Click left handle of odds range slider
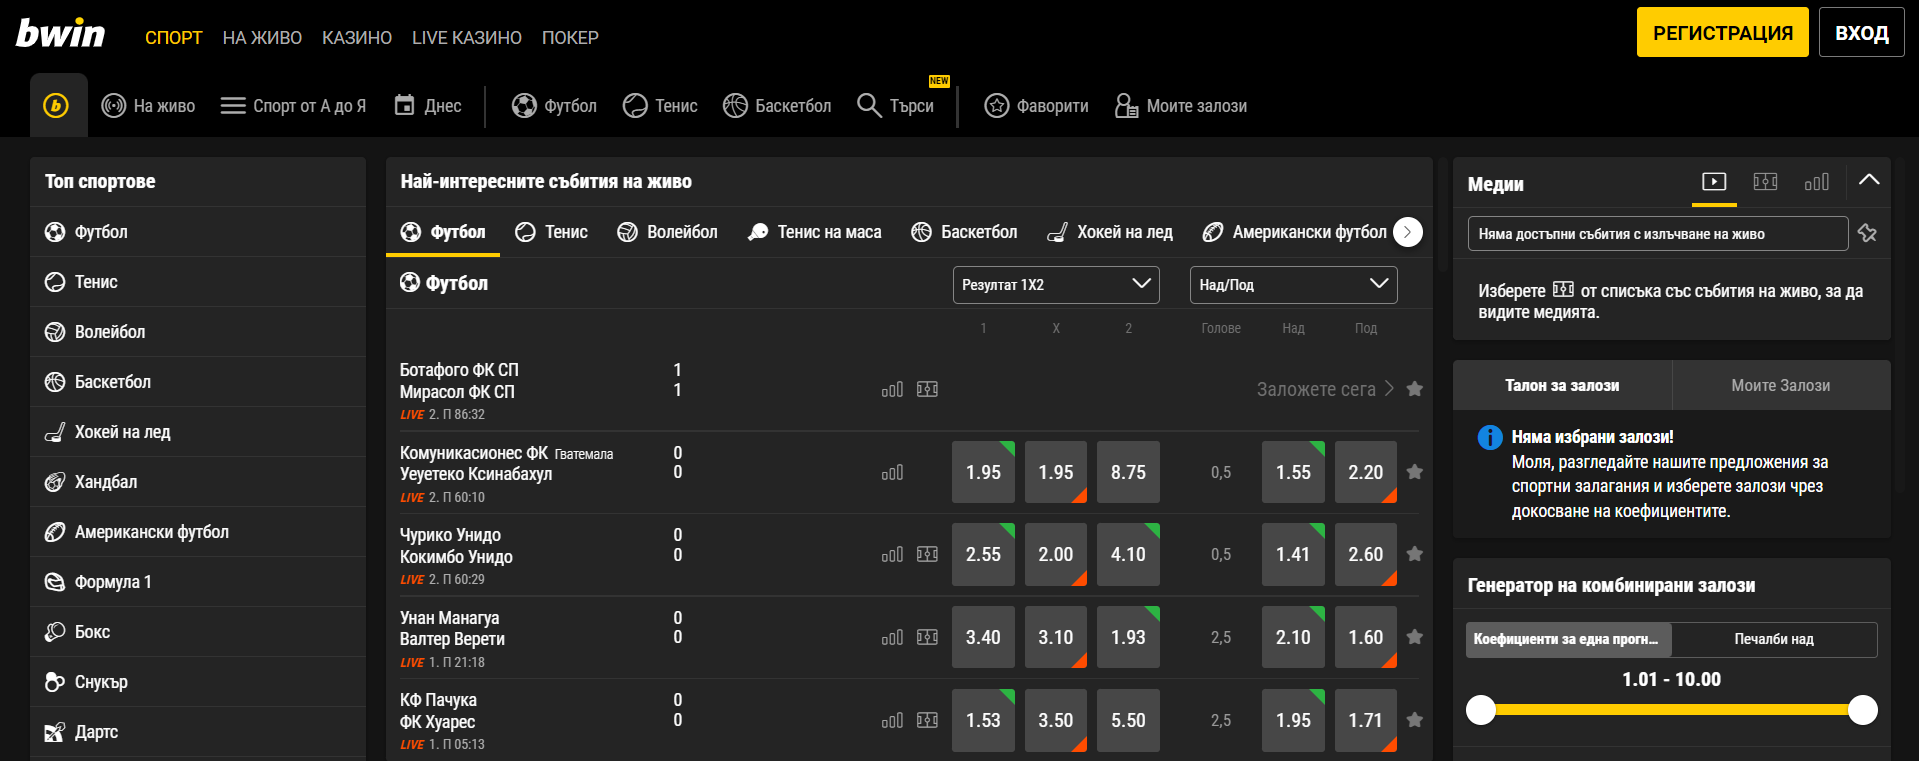The width and height of the screenshot is (1919, 761). [x=1481, y=710]
